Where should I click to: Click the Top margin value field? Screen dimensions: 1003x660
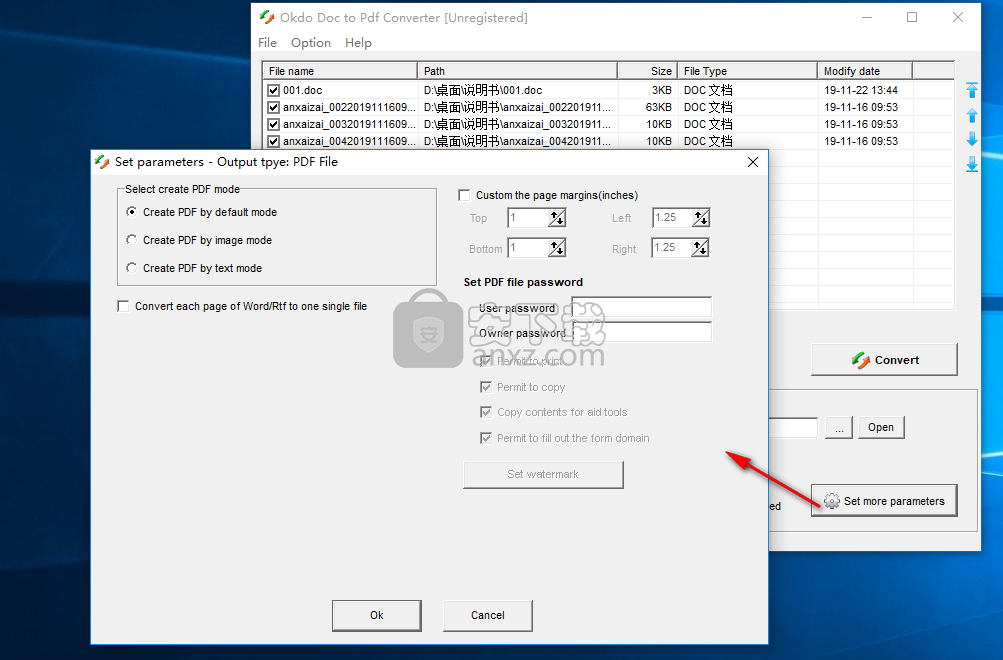[x=529, y=218]
